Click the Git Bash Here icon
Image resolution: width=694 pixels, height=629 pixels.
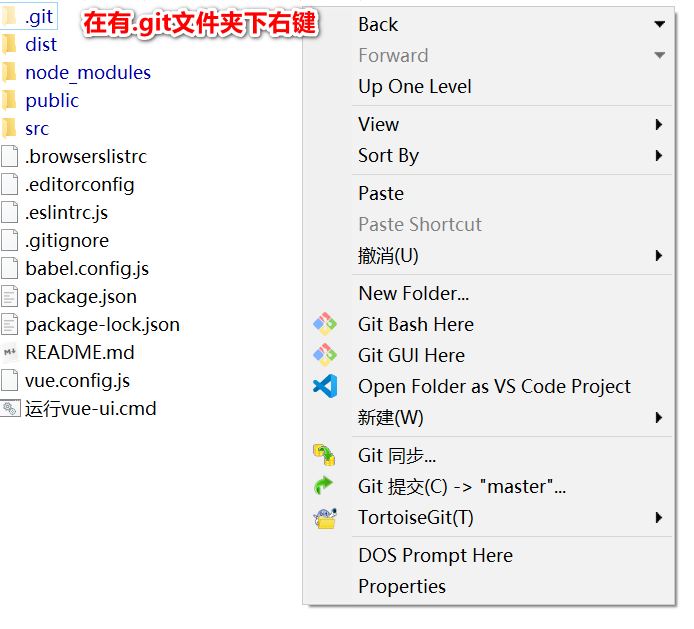click(325, 324)
